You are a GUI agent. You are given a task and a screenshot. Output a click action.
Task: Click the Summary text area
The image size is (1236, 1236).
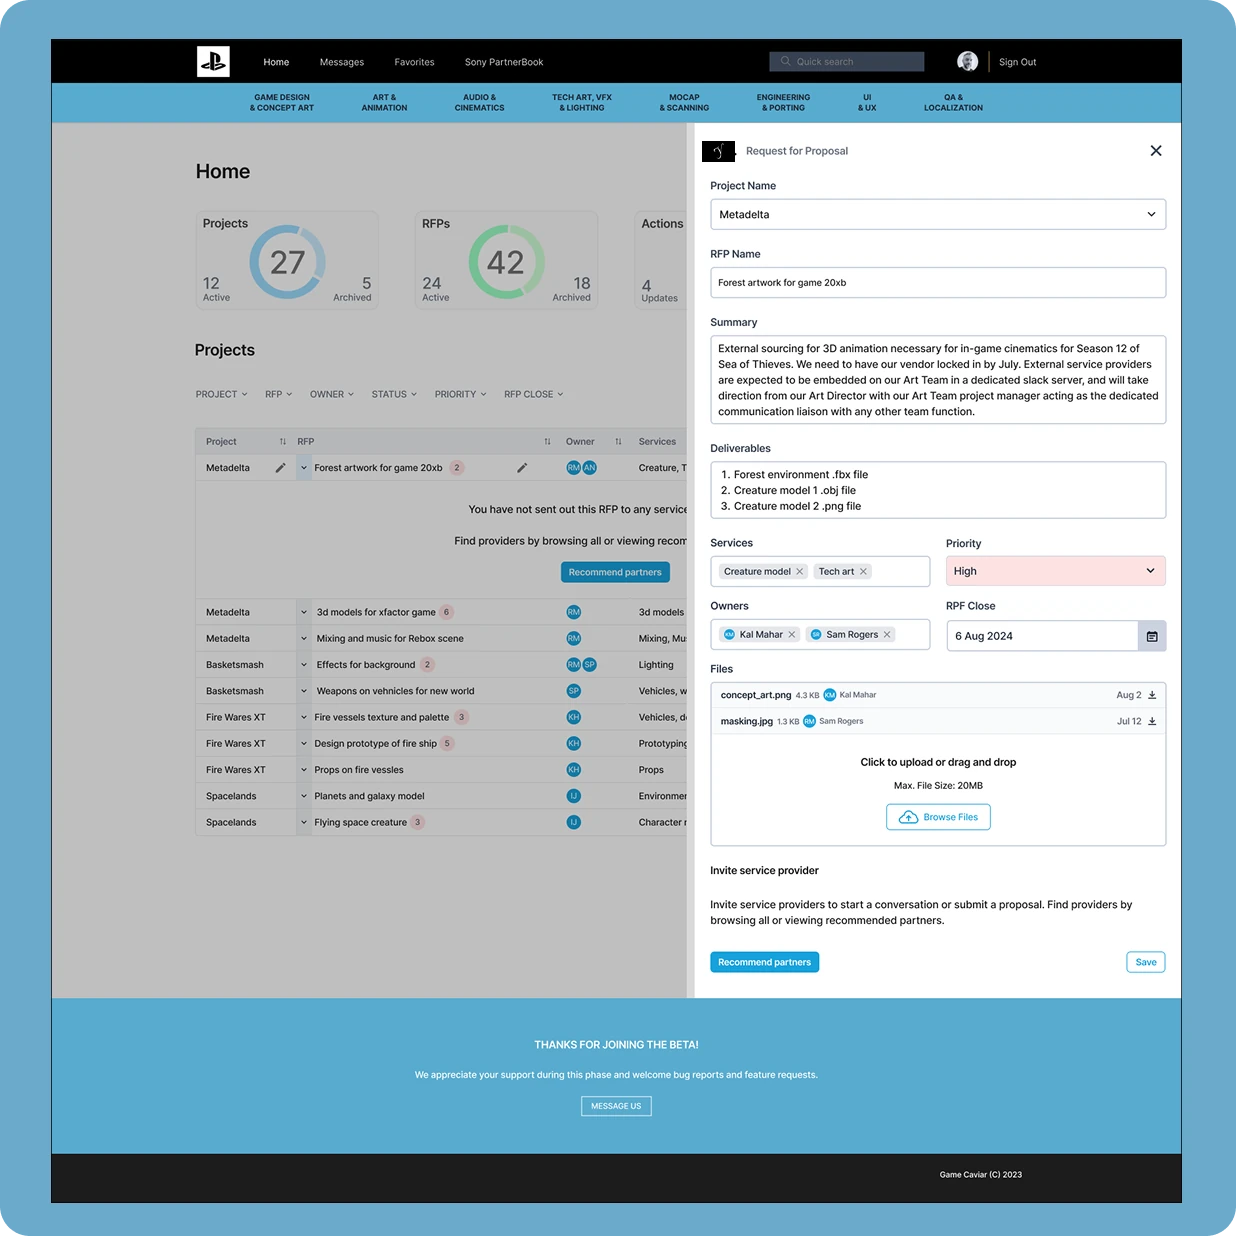(x=938, y=380)
